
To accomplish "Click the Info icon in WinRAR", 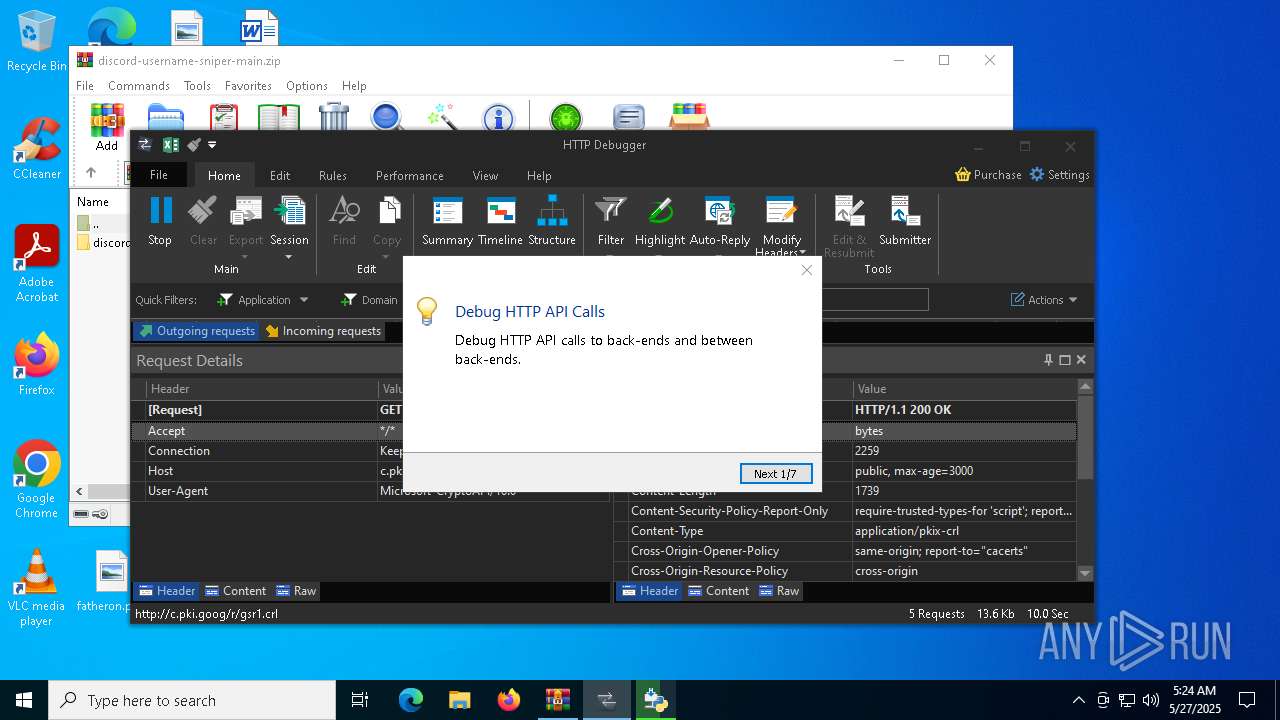I will [x=498, y=118].
